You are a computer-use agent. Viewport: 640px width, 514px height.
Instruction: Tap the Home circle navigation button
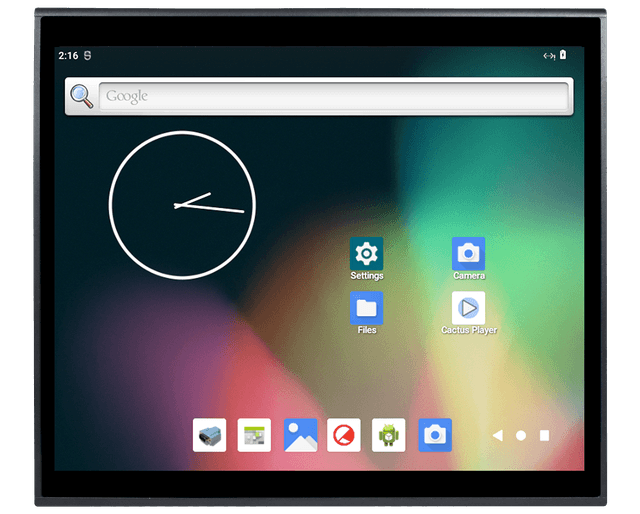coord(521,436)
